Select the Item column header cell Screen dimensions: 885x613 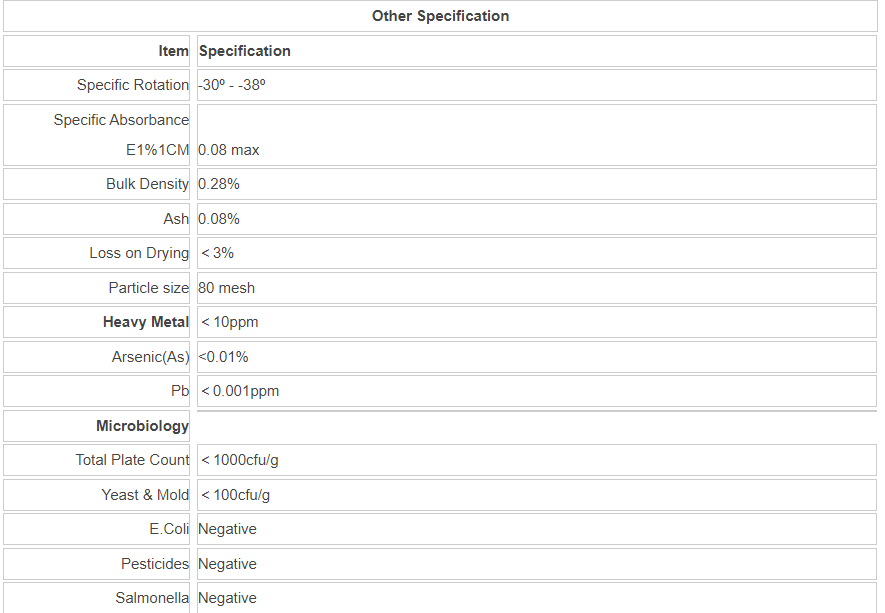pos(173,51)
